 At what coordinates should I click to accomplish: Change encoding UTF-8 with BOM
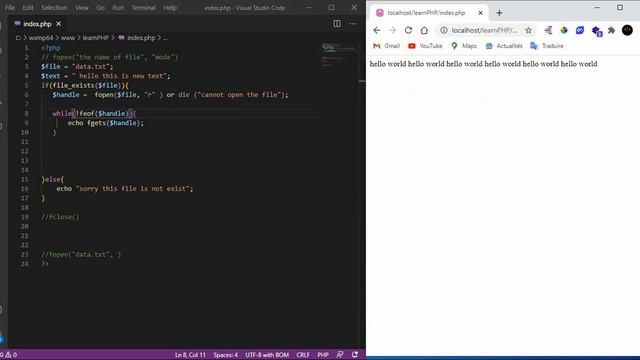point(267,355)
